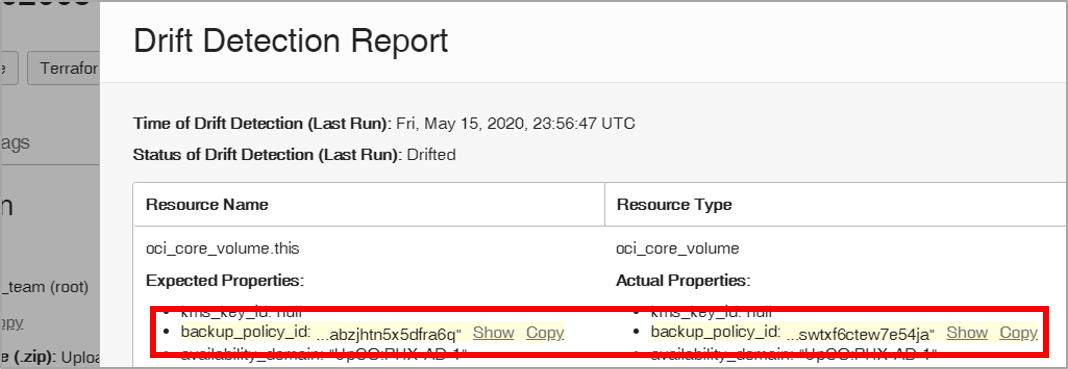Screen dimensions: 1068x369
Task: Click the Actual Properties heading
Action: click(x=683, y=280)
